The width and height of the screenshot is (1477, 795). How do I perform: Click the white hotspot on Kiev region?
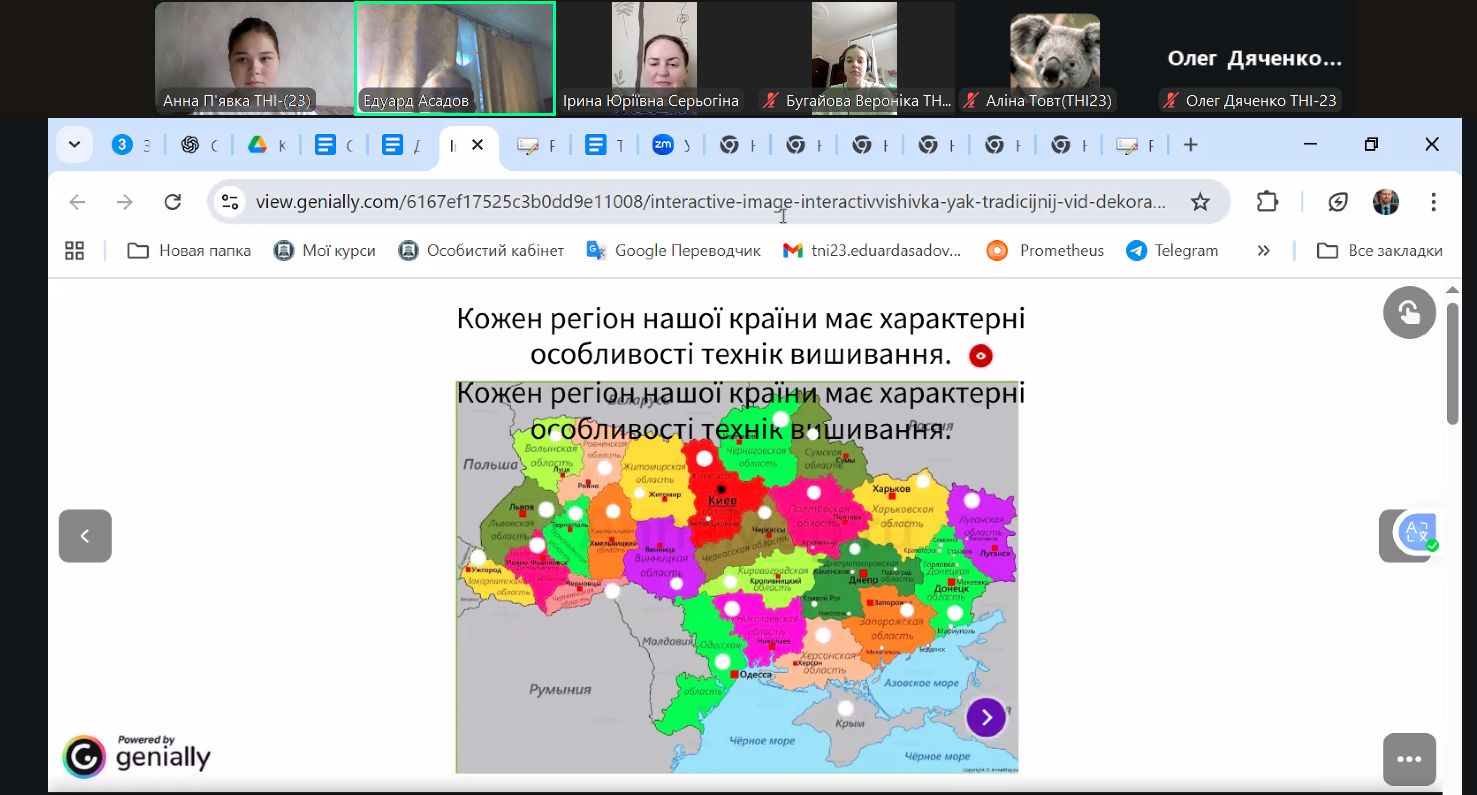point(704,459)
